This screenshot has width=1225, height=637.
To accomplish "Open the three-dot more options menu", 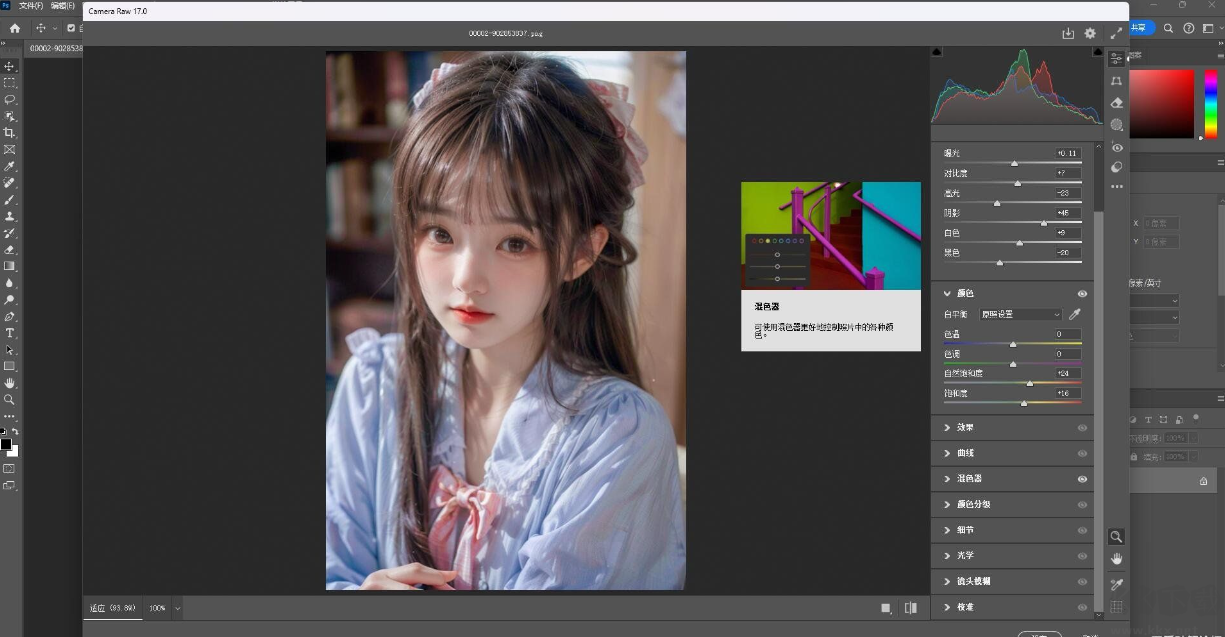I will pyautogui.click(x=1116, y=187).
